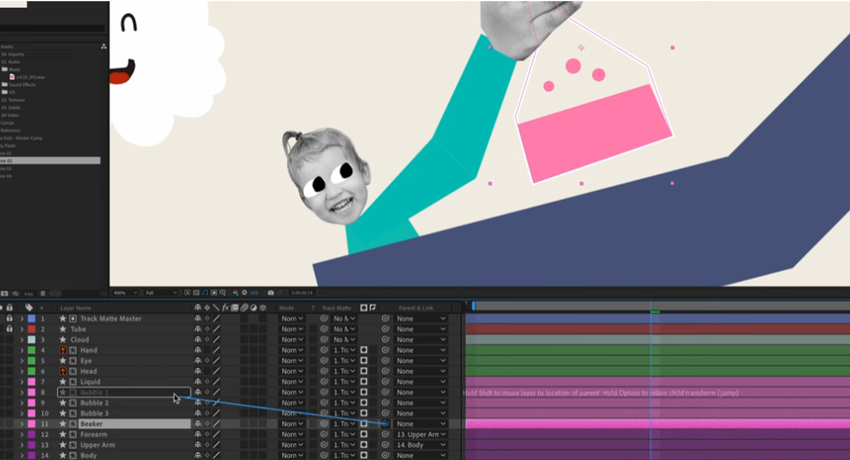Click the matte mode icon on Track Matte header
The width and height of the screenshot is (850, 460).
click(364, 308)
